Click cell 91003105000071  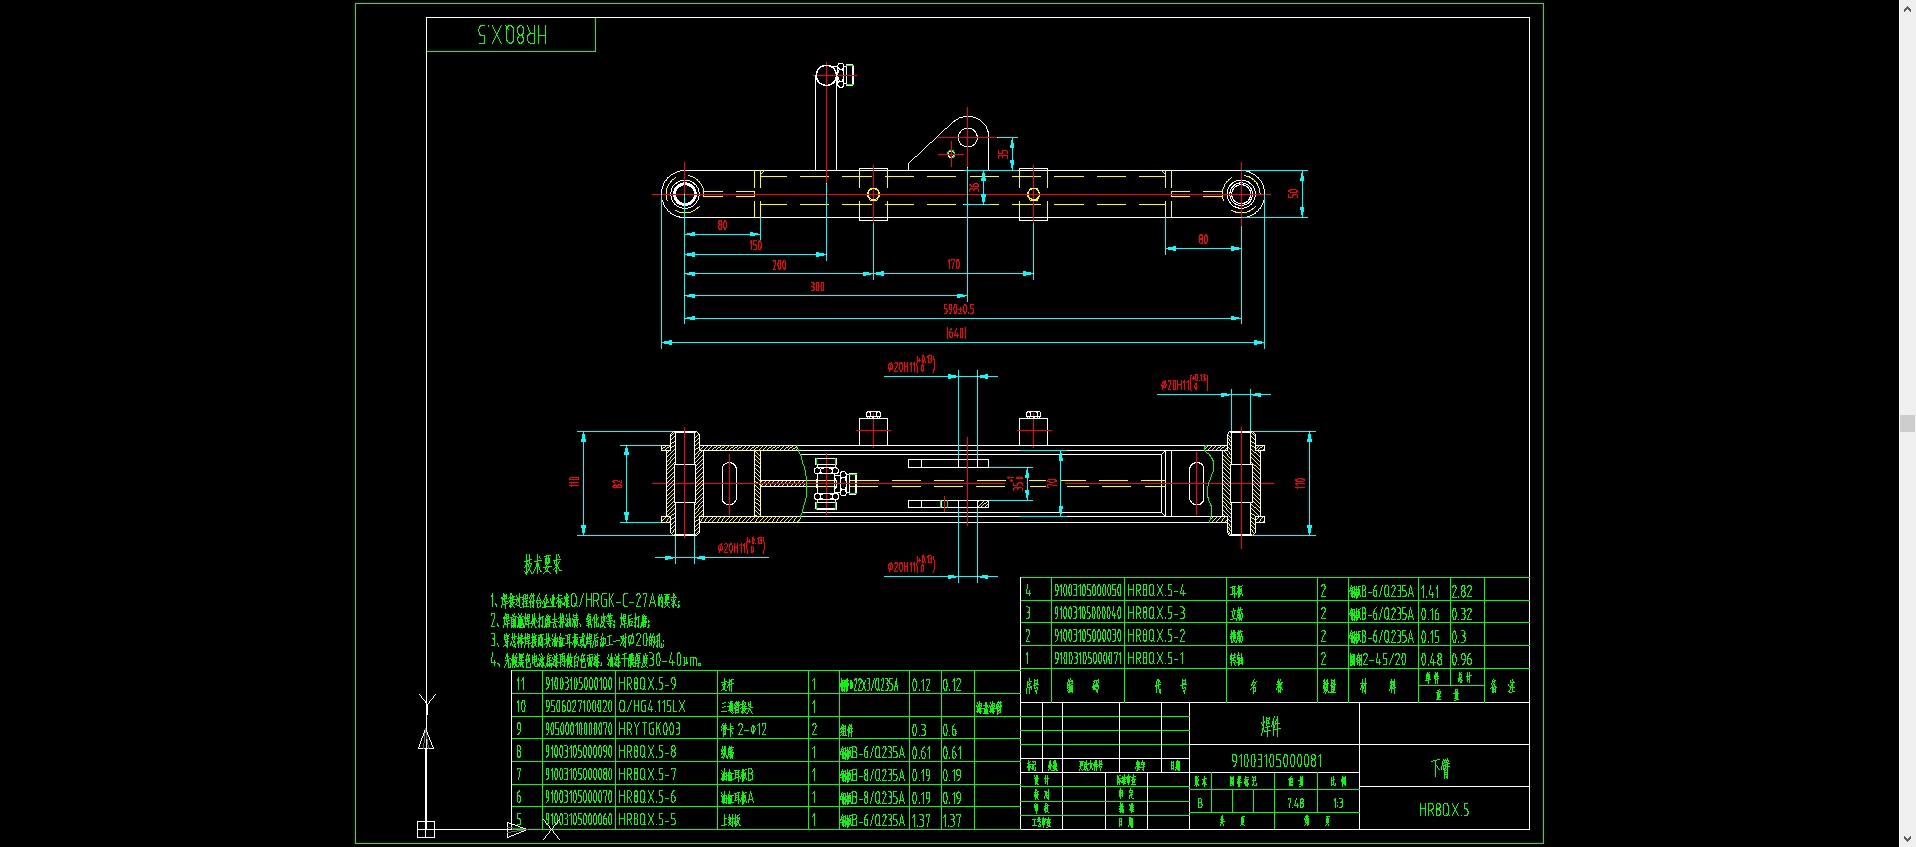pyautogui.click(x=1088, y=659)
